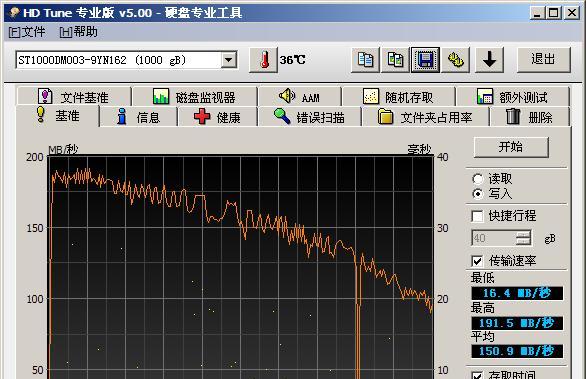The height and width of the screenshot is (379, 586).
Task: Select the 读取 read radio button
Action: pyautogui.click(x=478, y=179)
